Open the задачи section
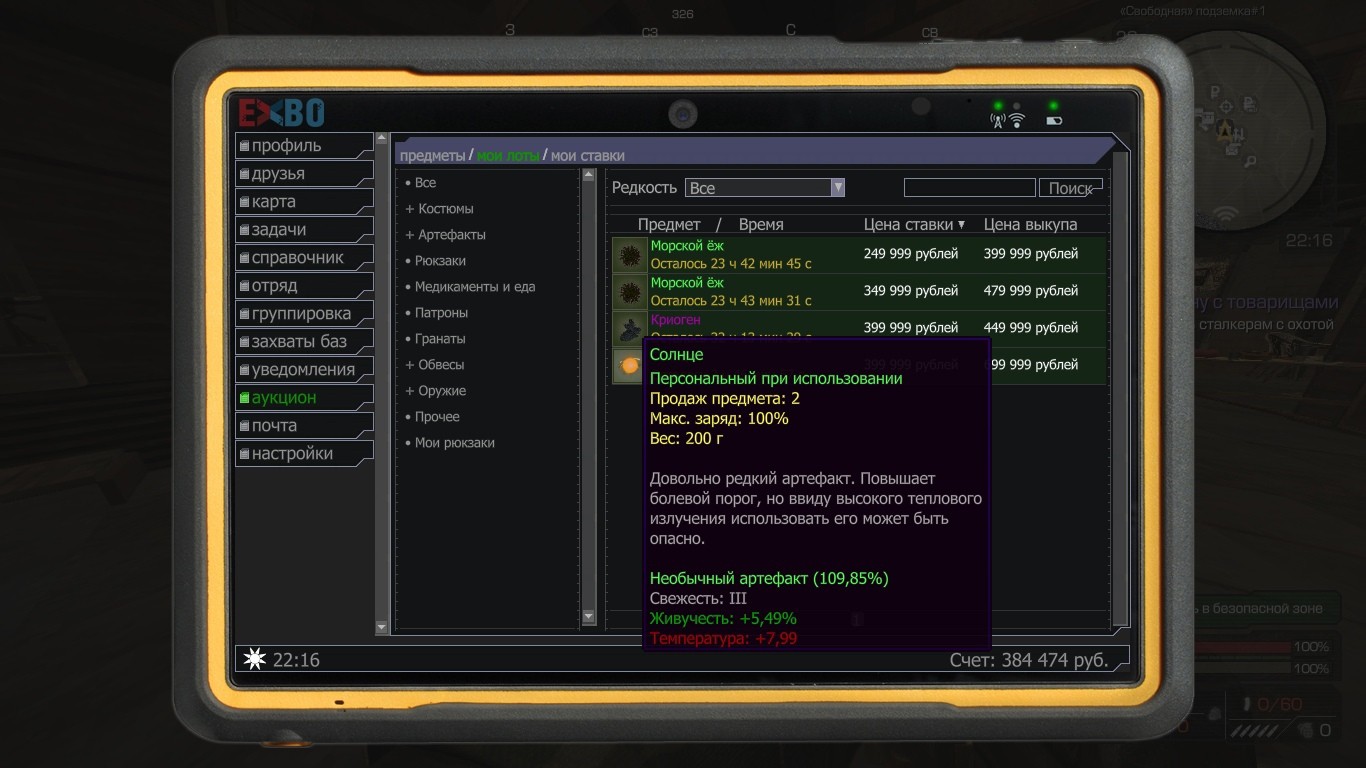1366x768 pixels. [304, 230]
